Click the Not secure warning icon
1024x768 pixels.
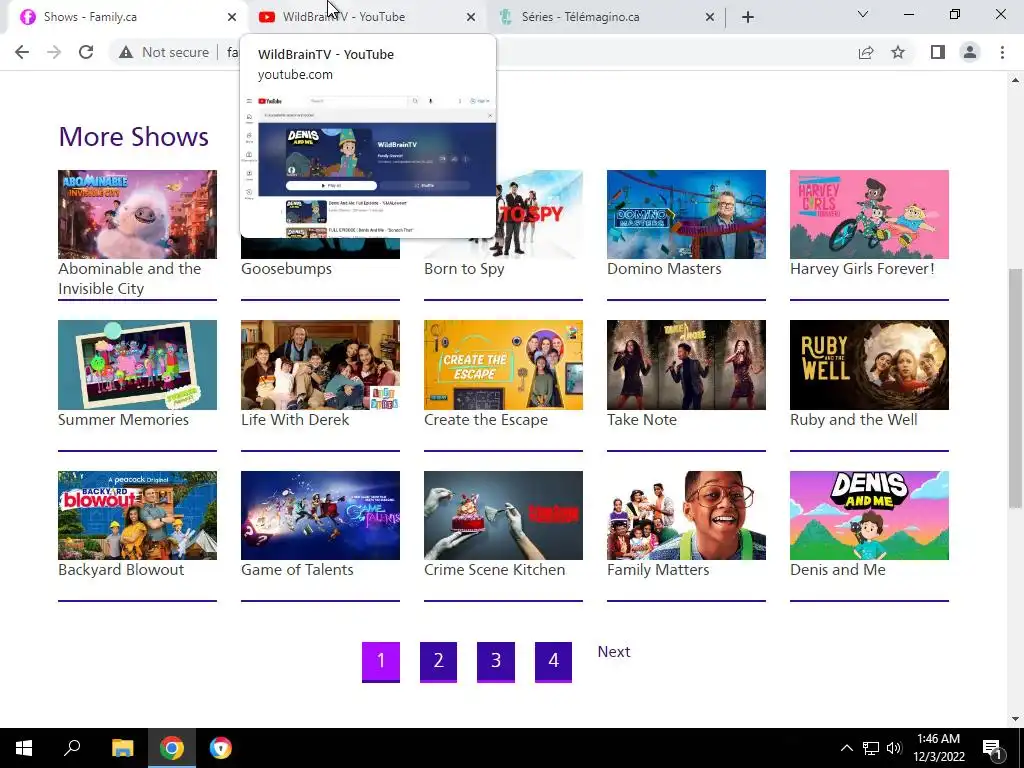[x=126, y=52]
